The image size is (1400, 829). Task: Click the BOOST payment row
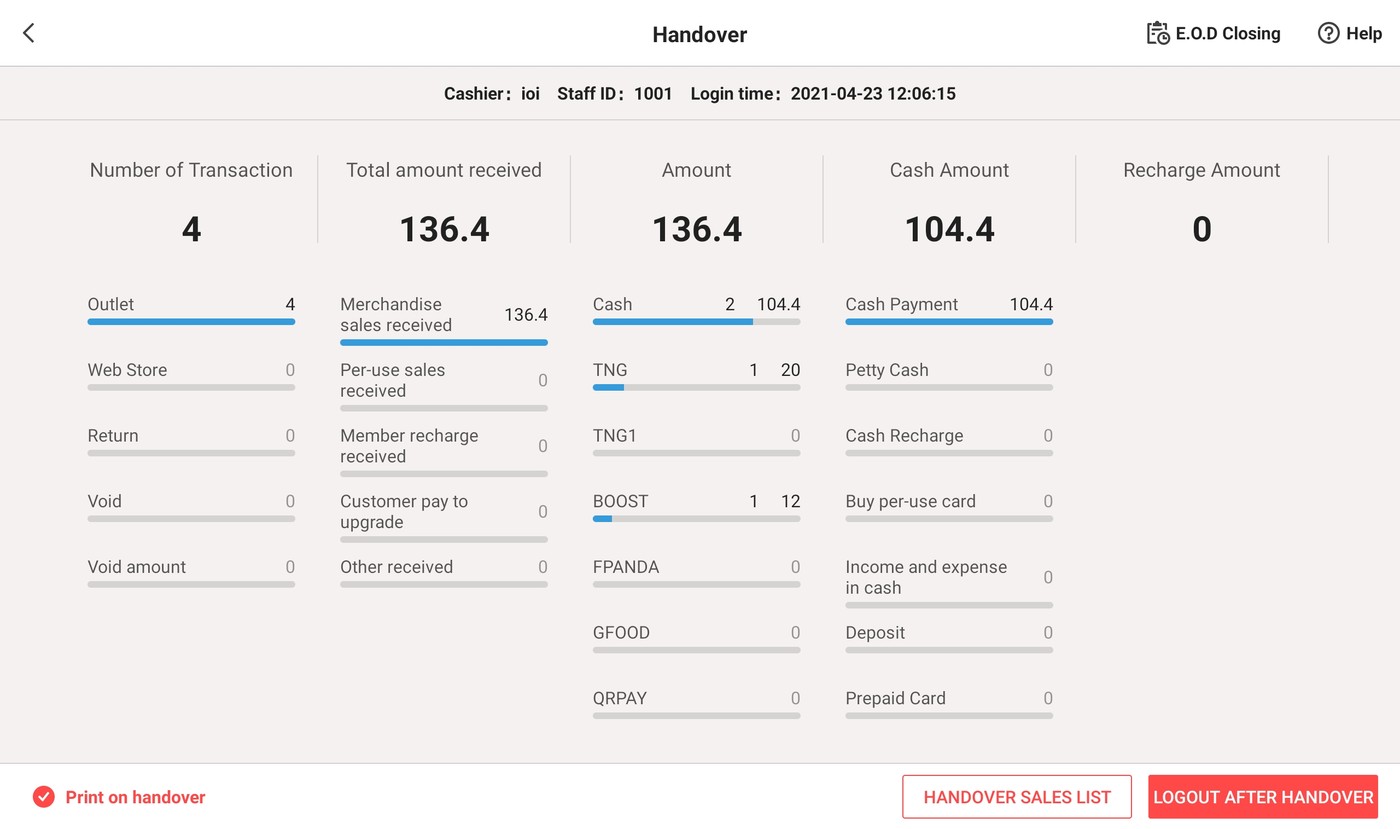point(696,507)
